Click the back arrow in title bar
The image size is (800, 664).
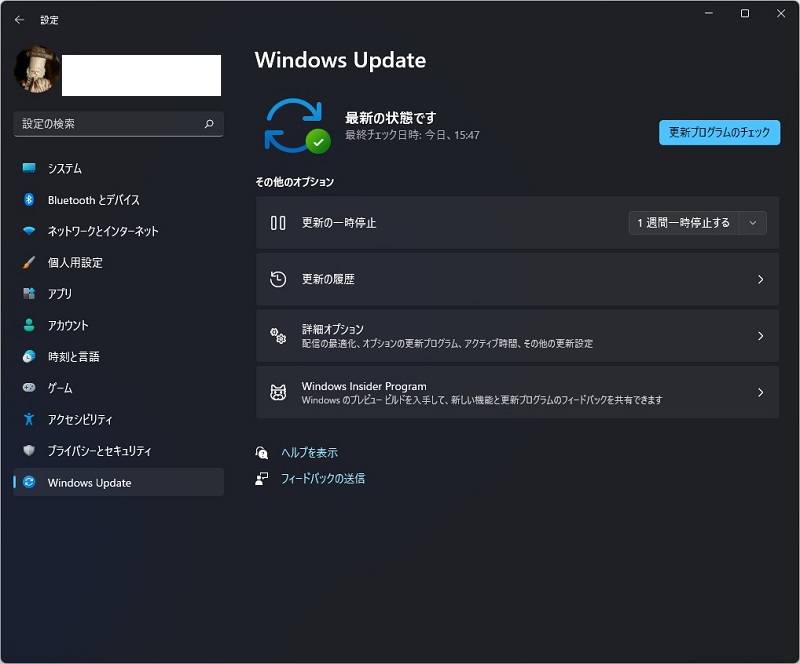(19, 20)
